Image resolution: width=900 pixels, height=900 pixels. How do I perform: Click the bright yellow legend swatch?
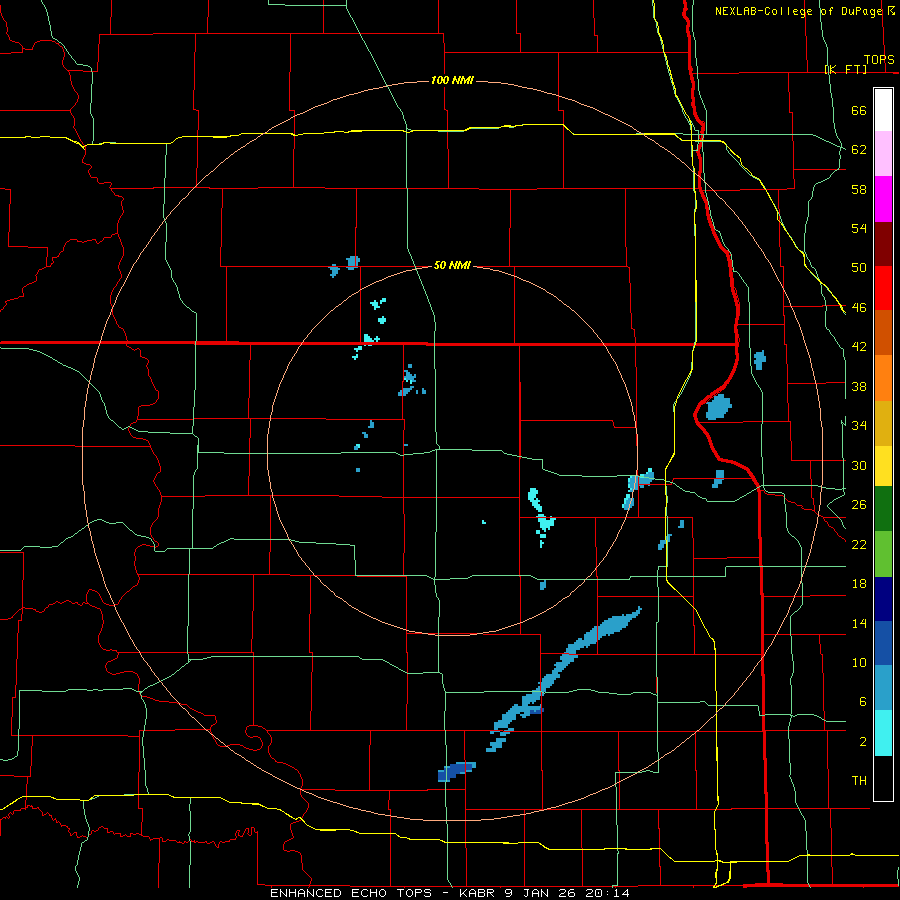(x=883, y=466)
